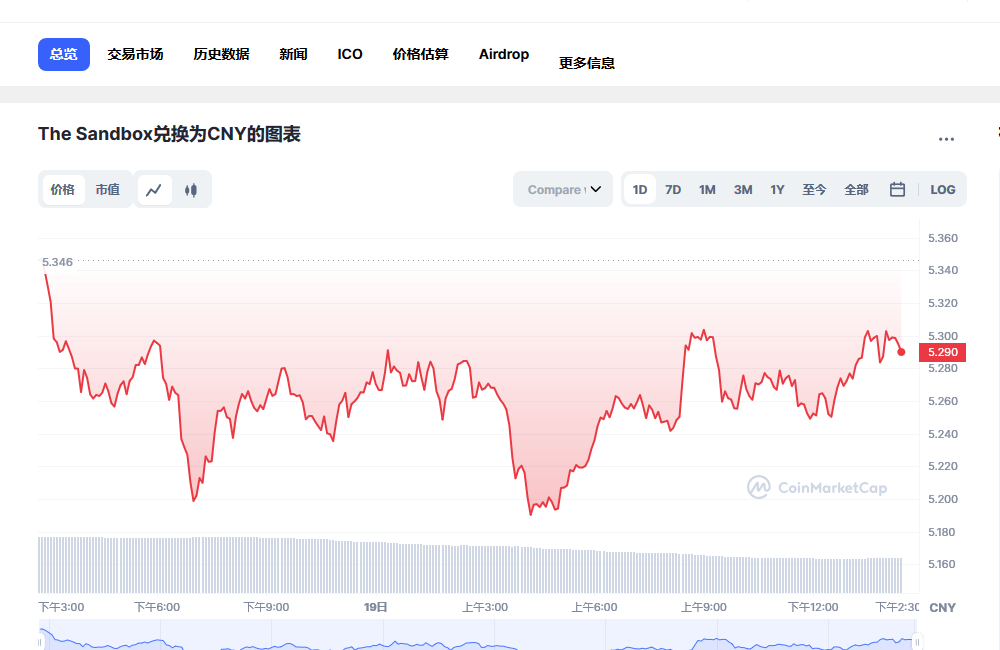Open the 历史数据 historical data tab

221,54
